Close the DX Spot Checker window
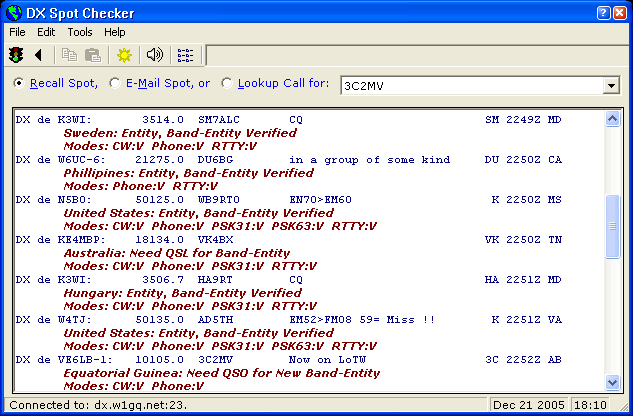This screenshot has height=416, width=633. 620,13
